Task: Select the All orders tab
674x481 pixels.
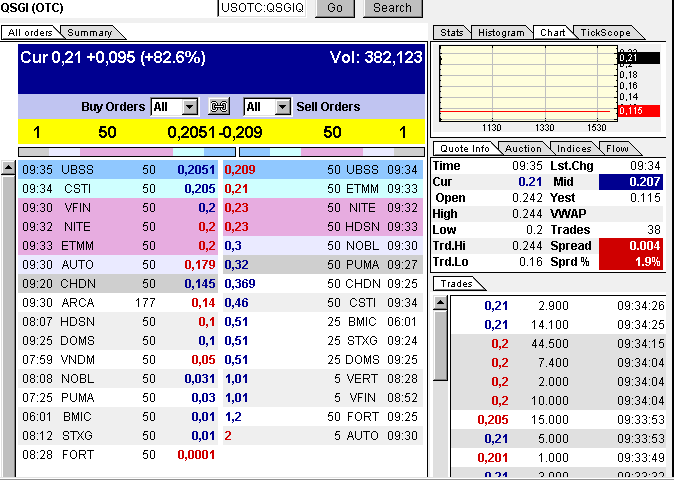Action: [30, 33]
